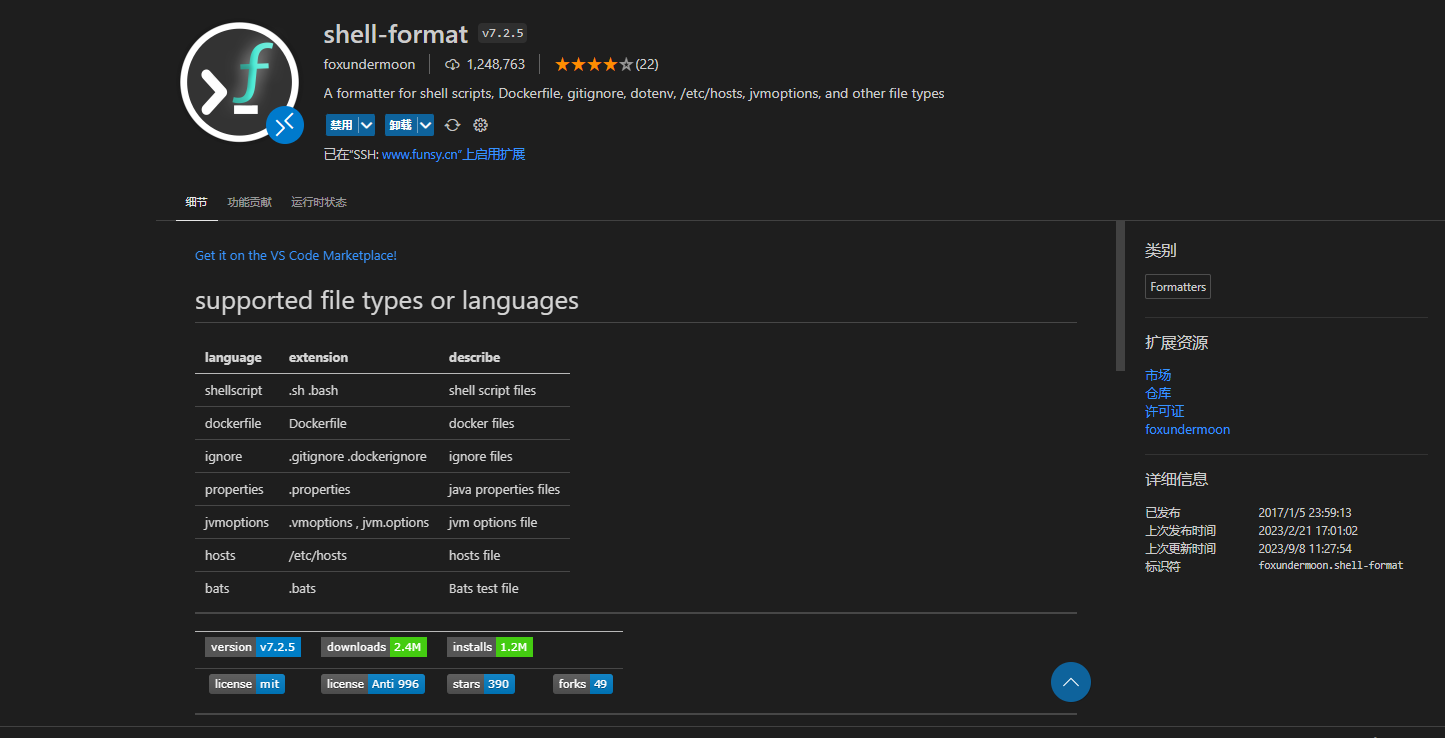Click last release time 2023/2/21 17:01:02
The image size is (1445, 738).
point(1308,530)
